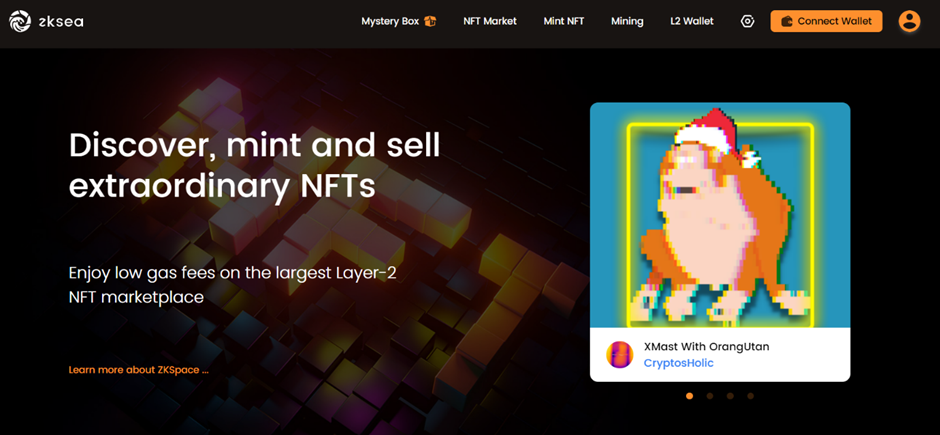940x435 pixels.
Task: Click the Connect Wallet button
Action: 826,21
